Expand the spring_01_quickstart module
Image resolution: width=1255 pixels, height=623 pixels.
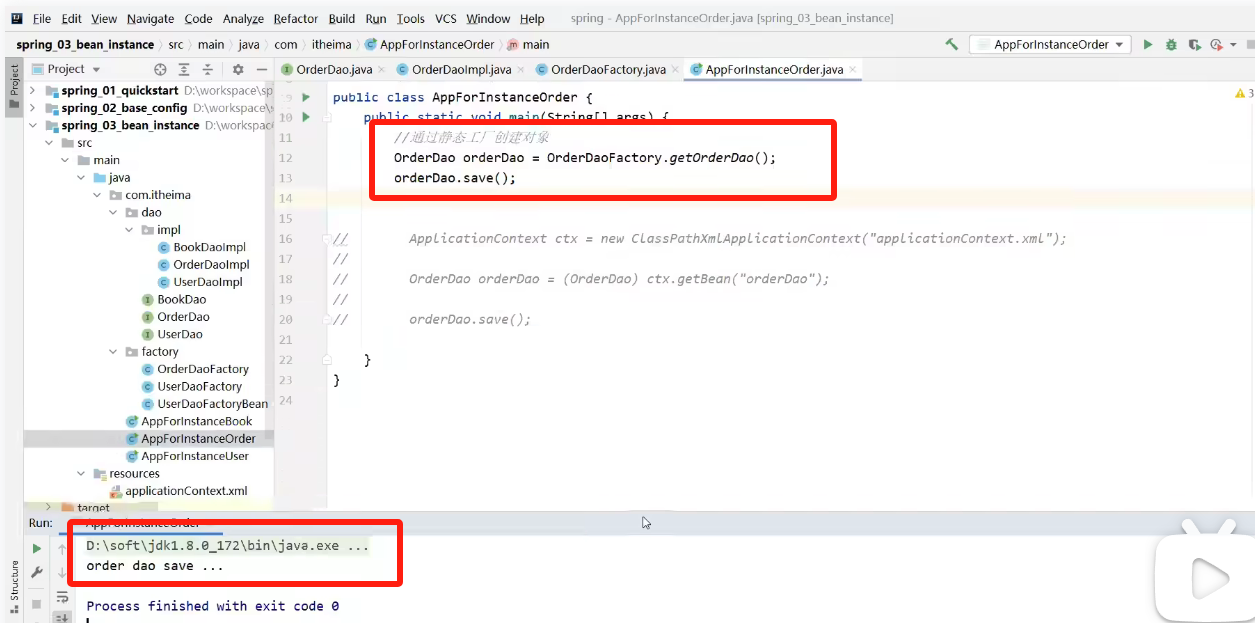point(33,90)
